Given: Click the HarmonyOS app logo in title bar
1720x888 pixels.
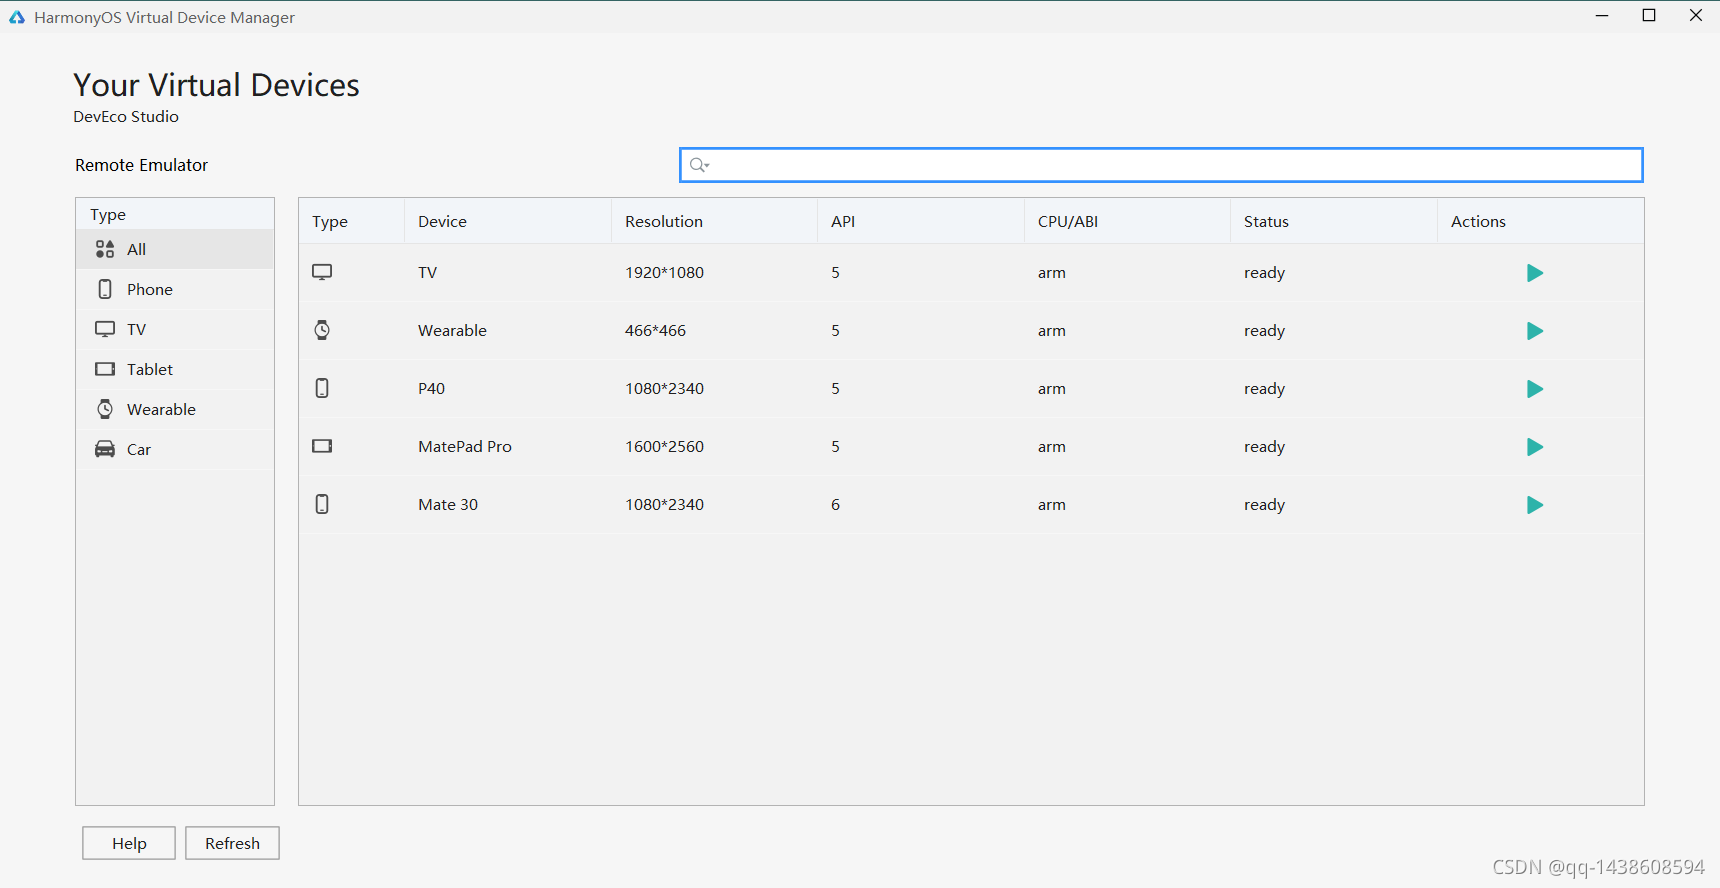Looking at the screenshot, I should [17, 17].
